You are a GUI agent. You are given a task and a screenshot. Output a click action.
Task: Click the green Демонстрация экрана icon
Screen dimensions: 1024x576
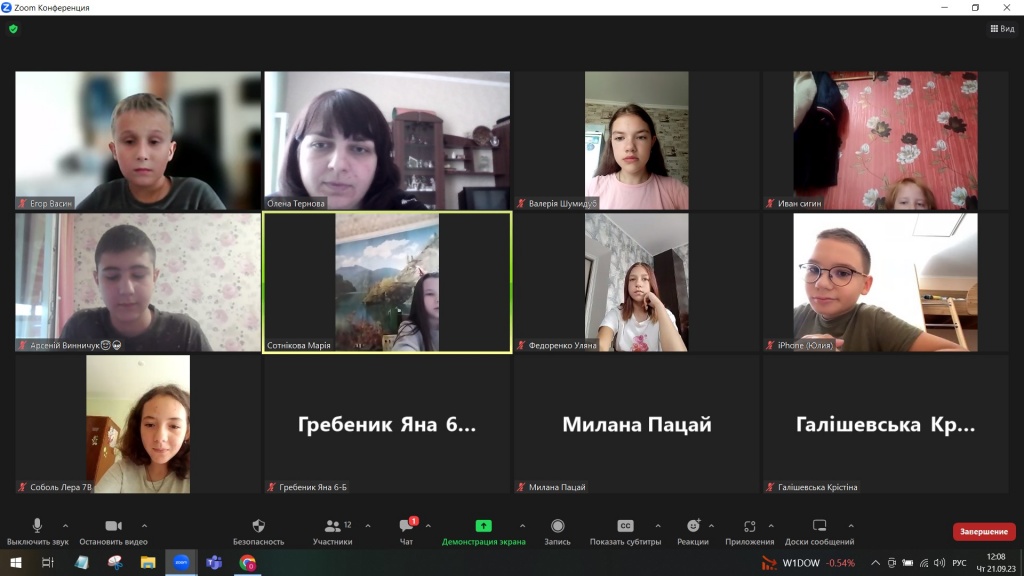483,527
